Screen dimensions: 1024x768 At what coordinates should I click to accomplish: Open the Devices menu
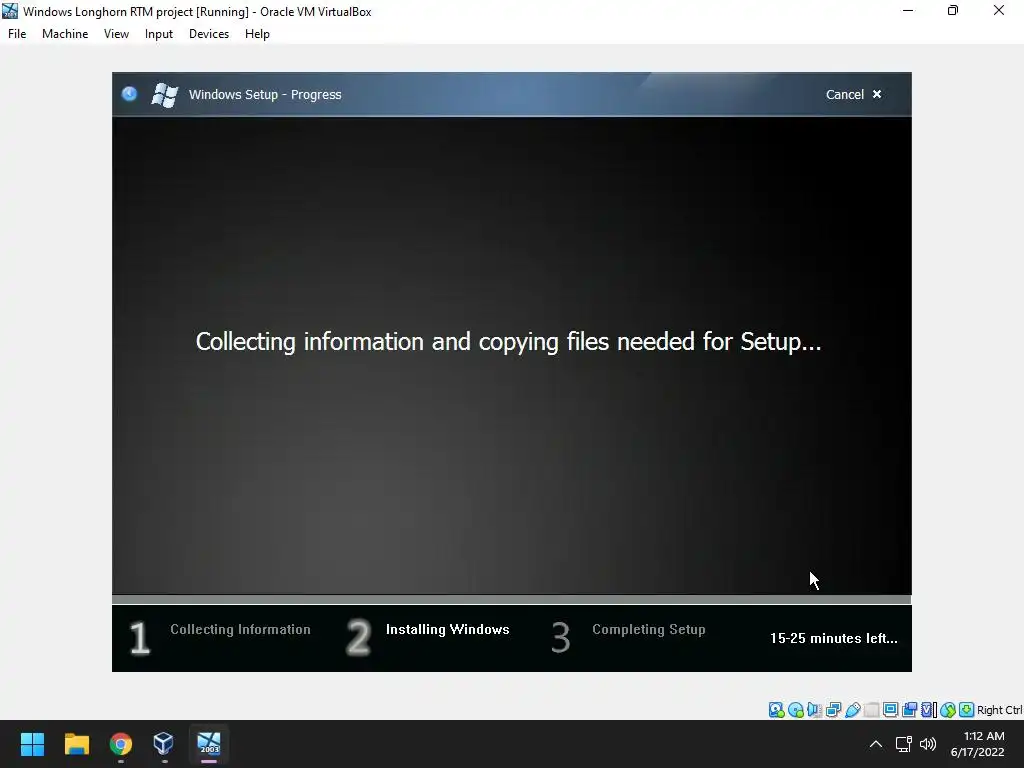tap(209, 34)
